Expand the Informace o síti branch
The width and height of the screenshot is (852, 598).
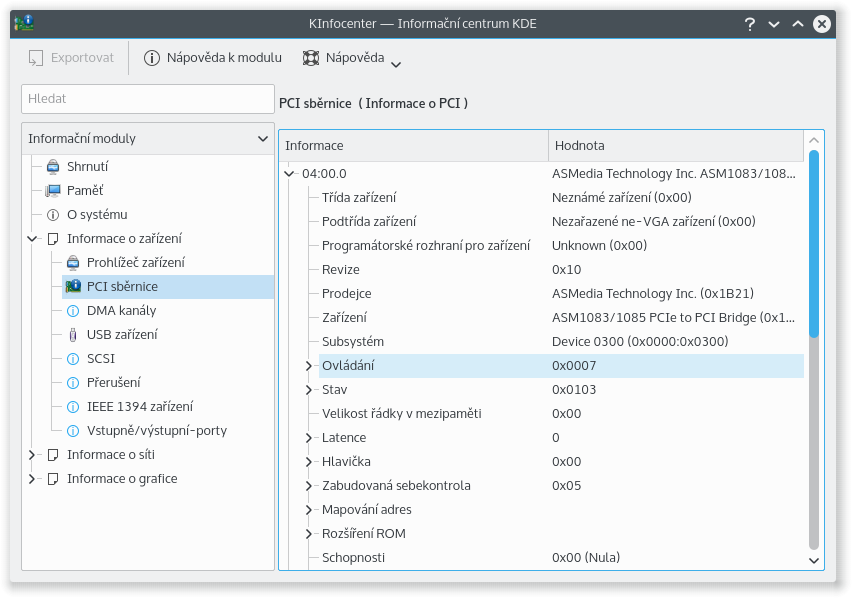pos(32,455)
